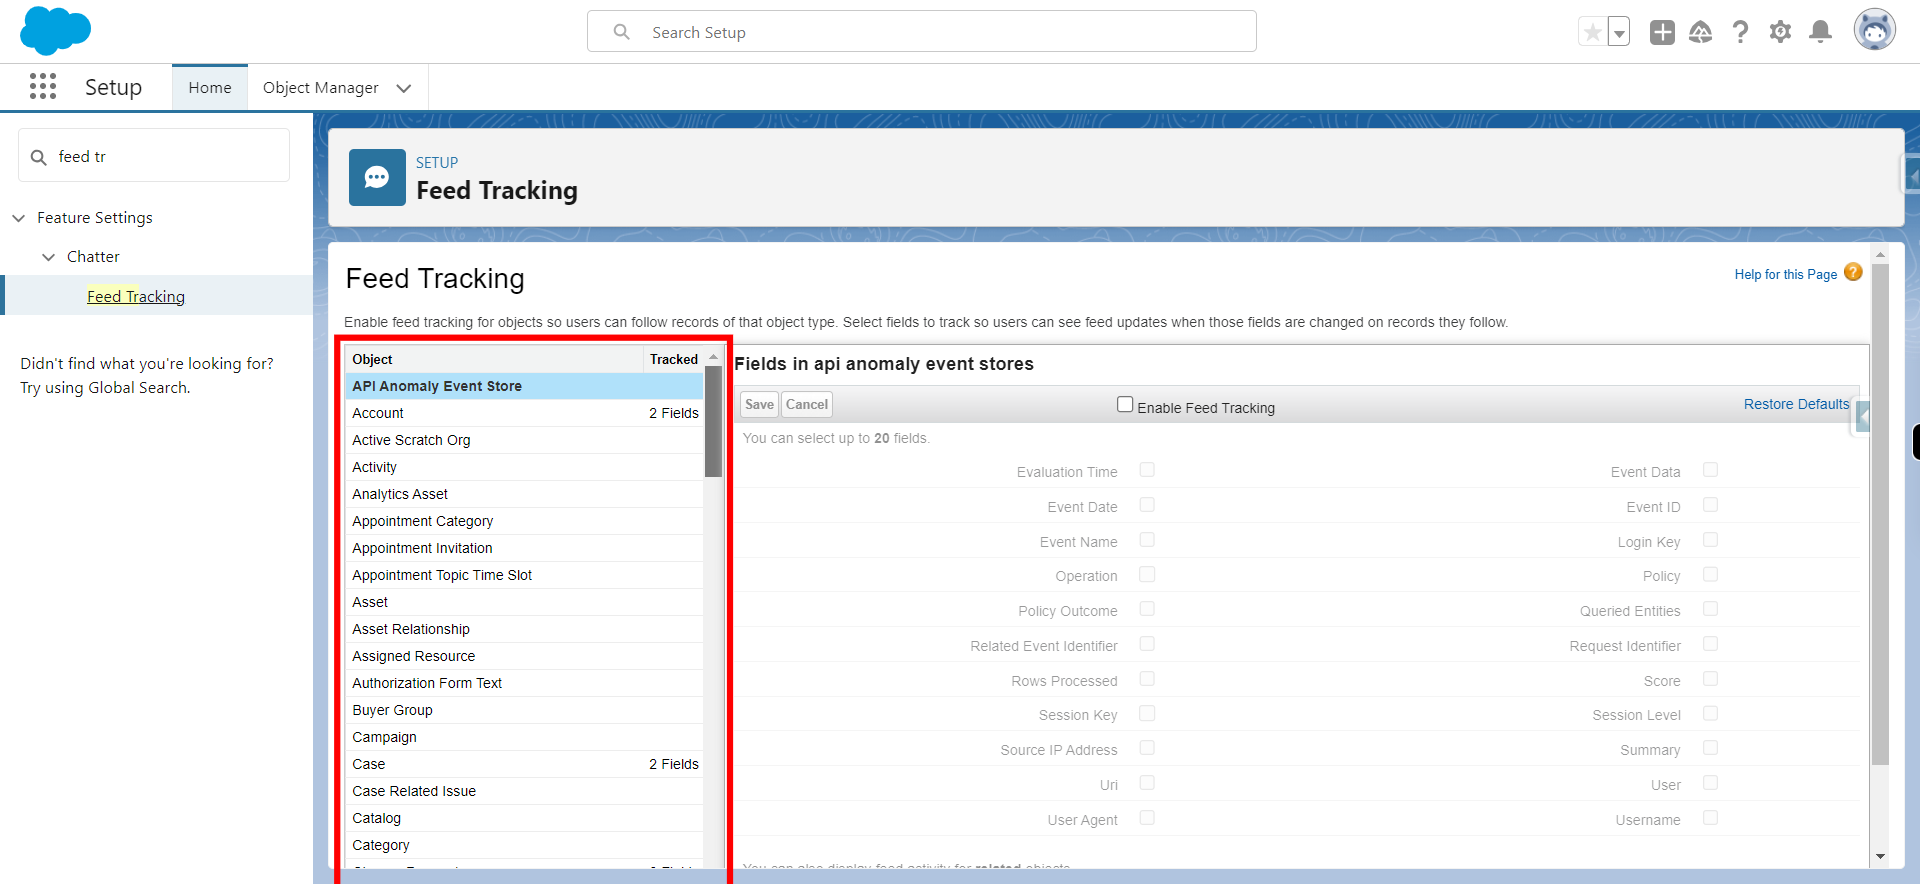The height and width of the screenshot is (884, 1920).
Task: Select the Case Related Issue object
Action: 524,791
